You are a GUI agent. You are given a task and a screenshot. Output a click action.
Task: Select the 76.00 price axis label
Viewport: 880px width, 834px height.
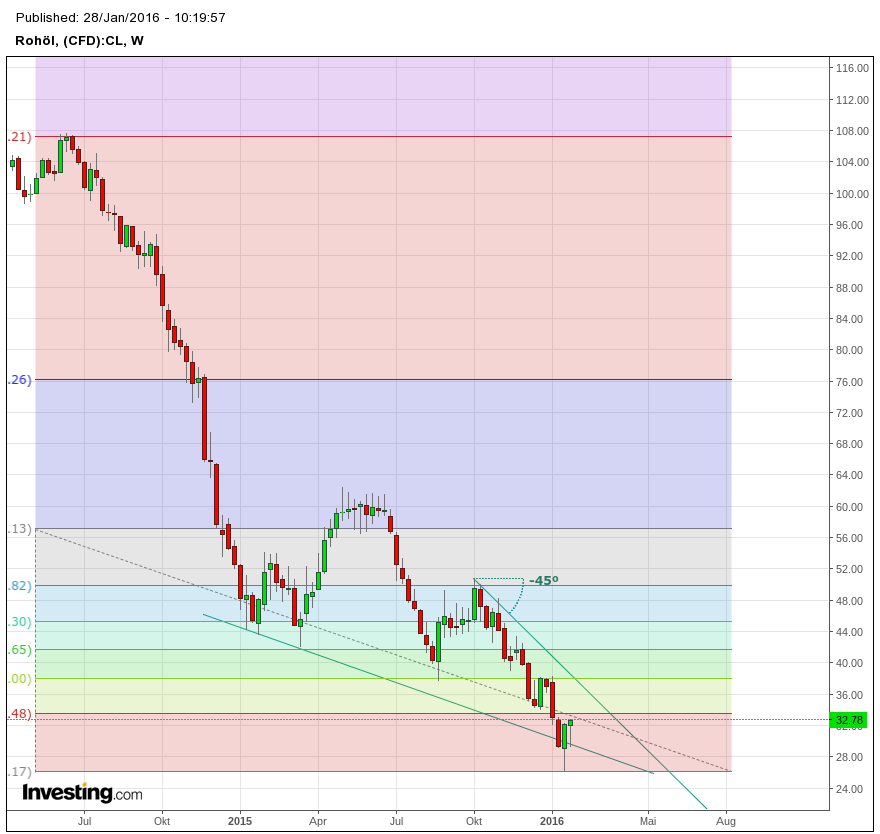click(x=849, y=382)
